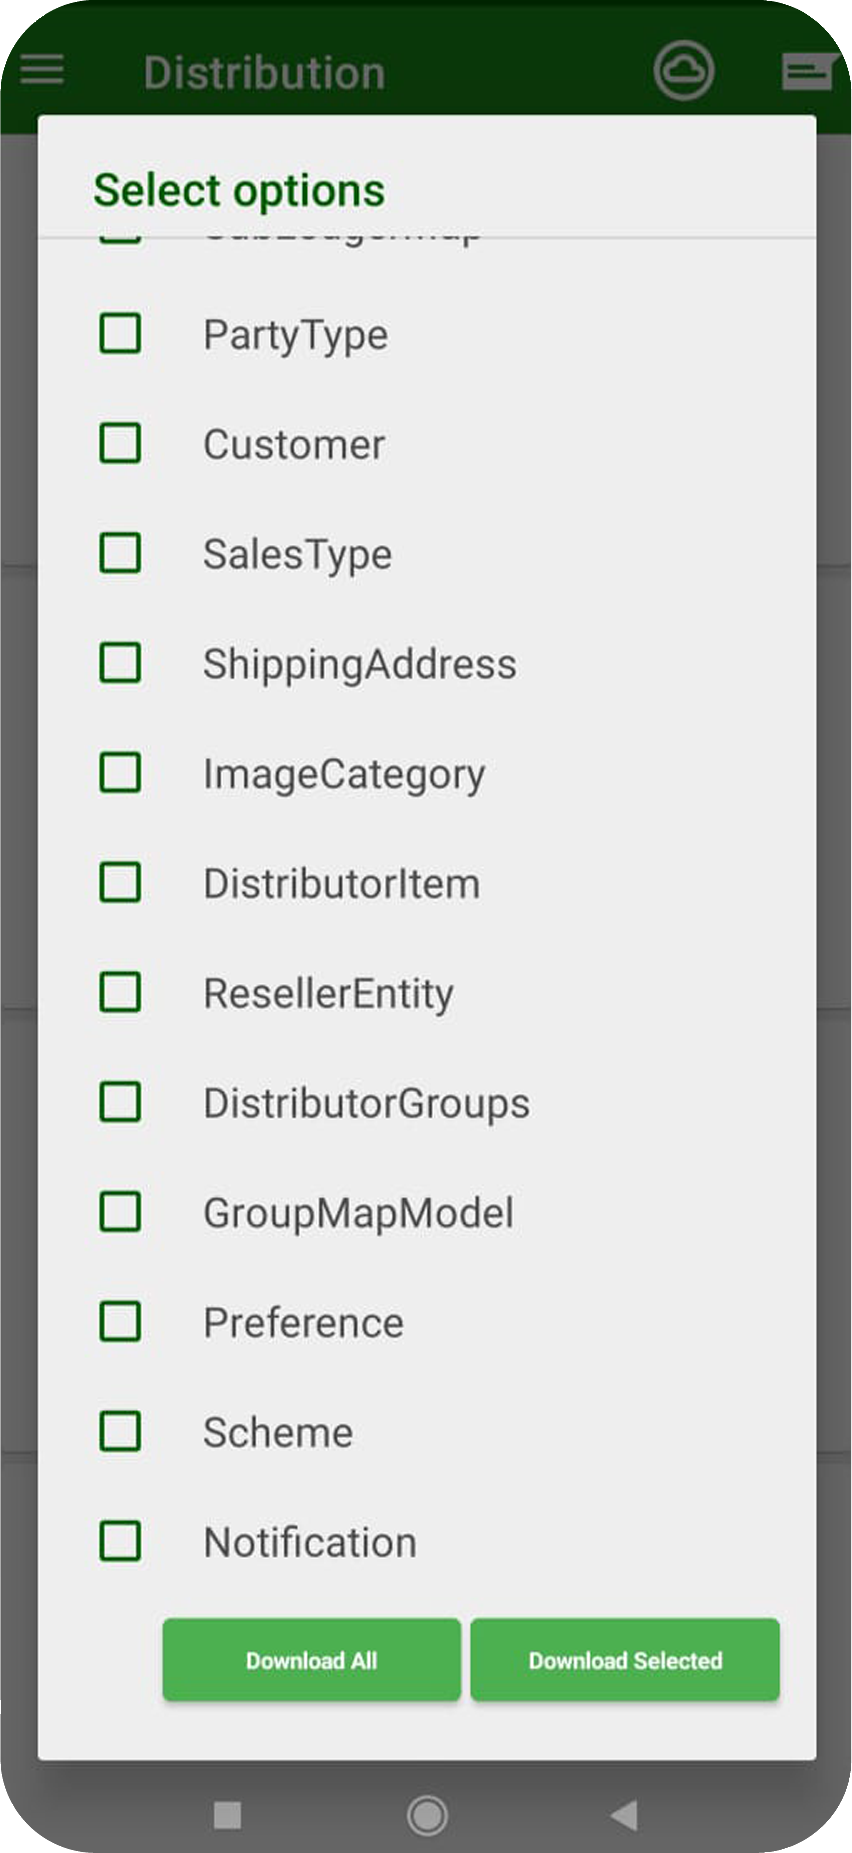Check the ImageCategory option box
This screenshot has height=1853, width=852.
(120, 773)
